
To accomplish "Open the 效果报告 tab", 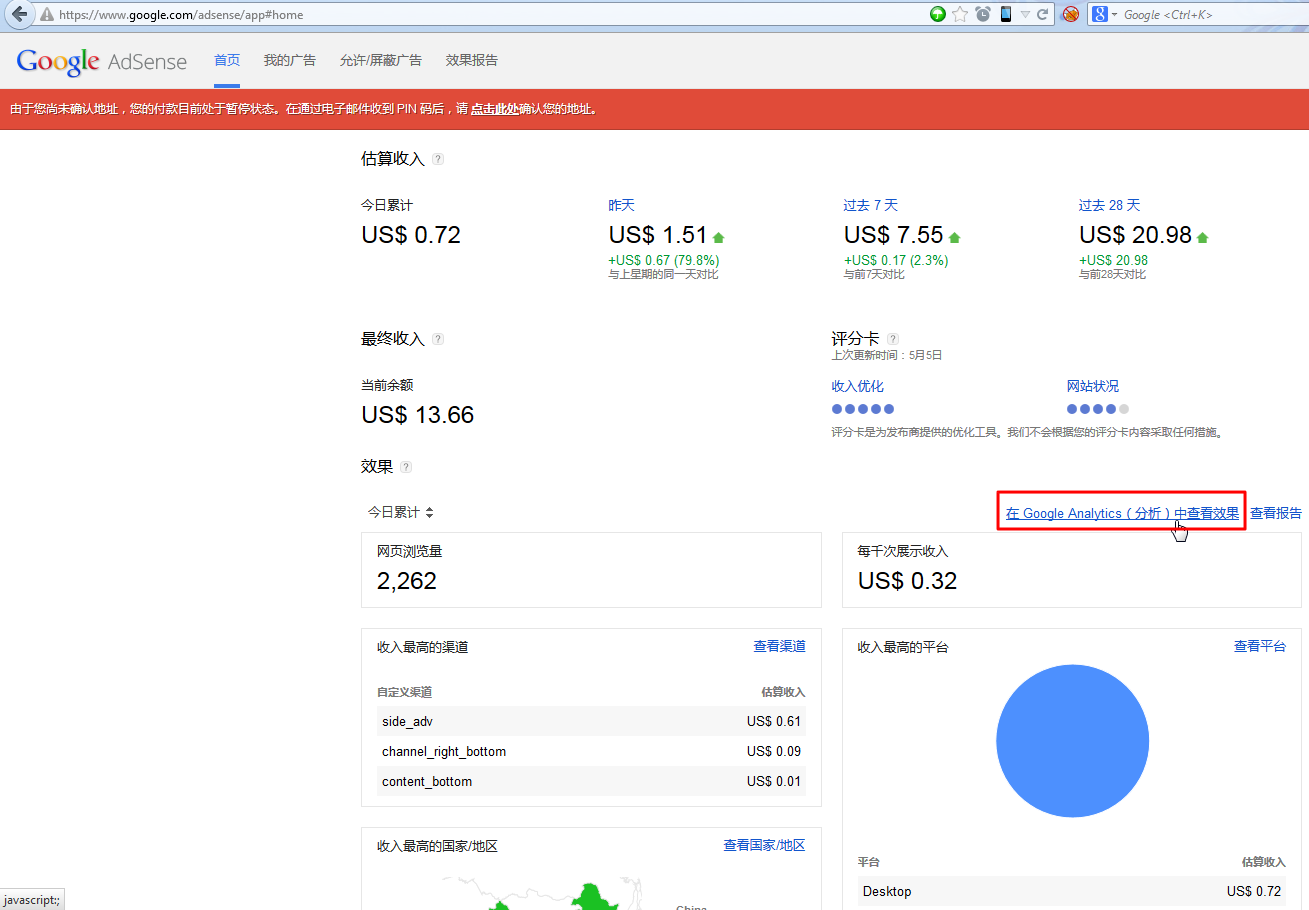I will pos(472,60).
